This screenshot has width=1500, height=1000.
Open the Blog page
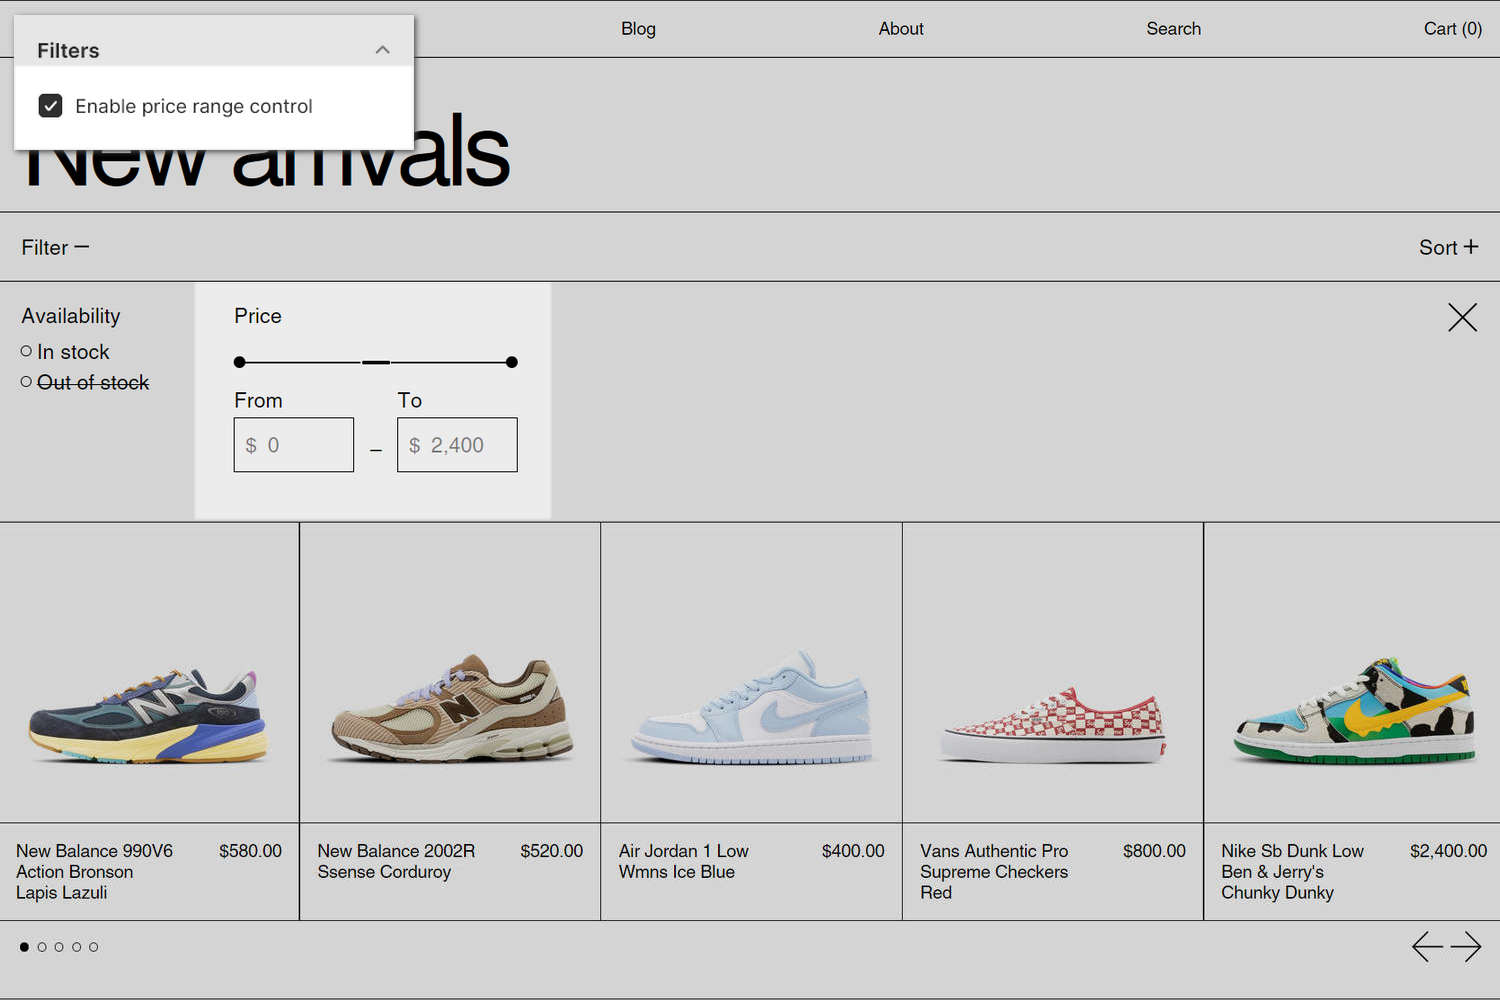click(638, 29)
